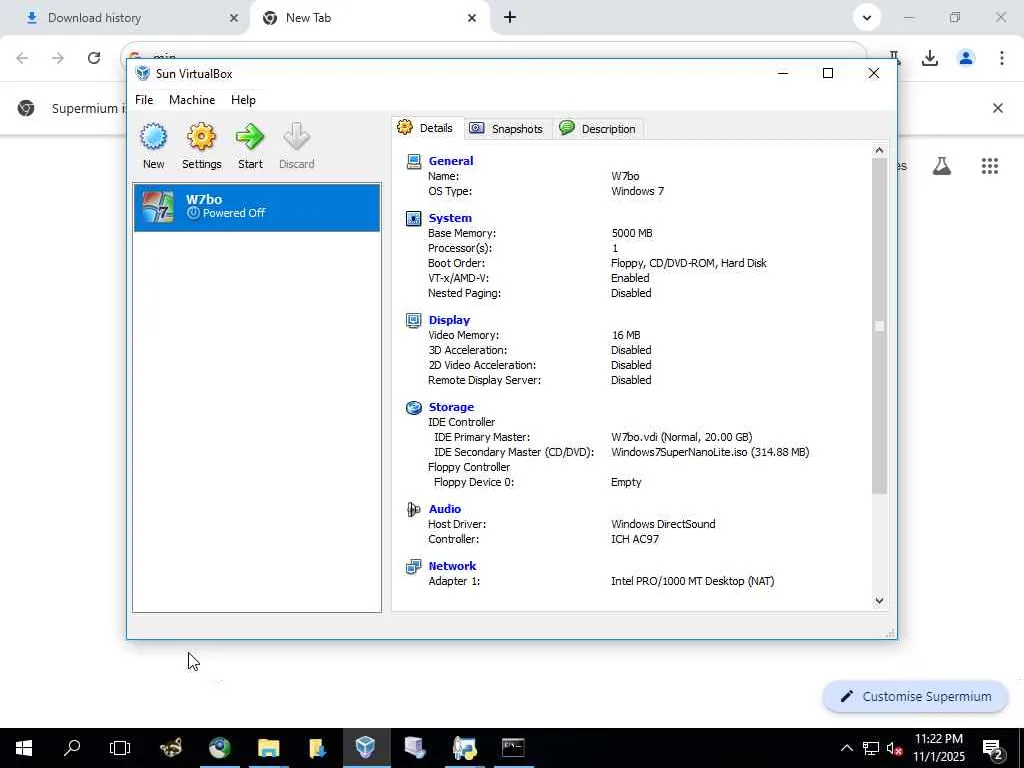Open the Audio settings link
The image size is (1024, 768).
[x=445, y=509]
